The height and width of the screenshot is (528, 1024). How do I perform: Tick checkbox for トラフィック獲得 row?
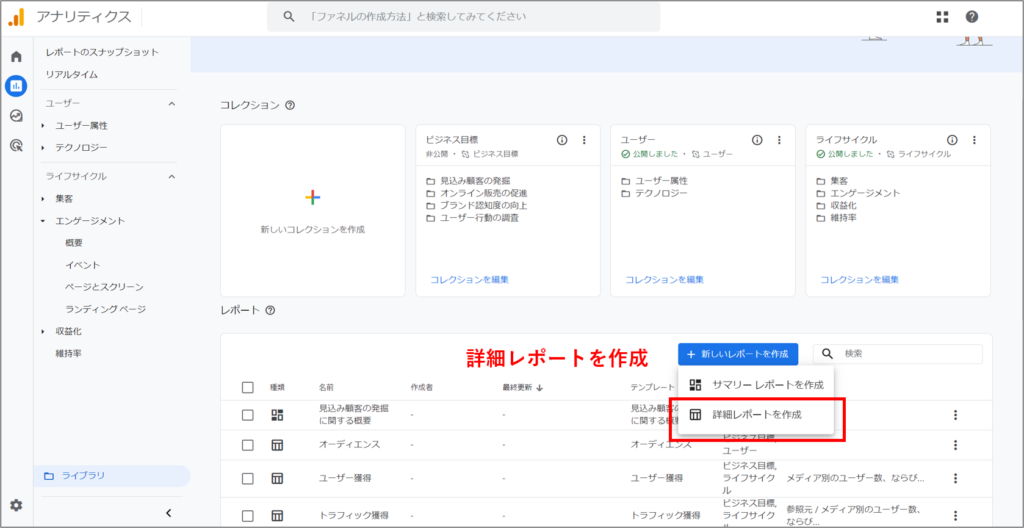248,515
